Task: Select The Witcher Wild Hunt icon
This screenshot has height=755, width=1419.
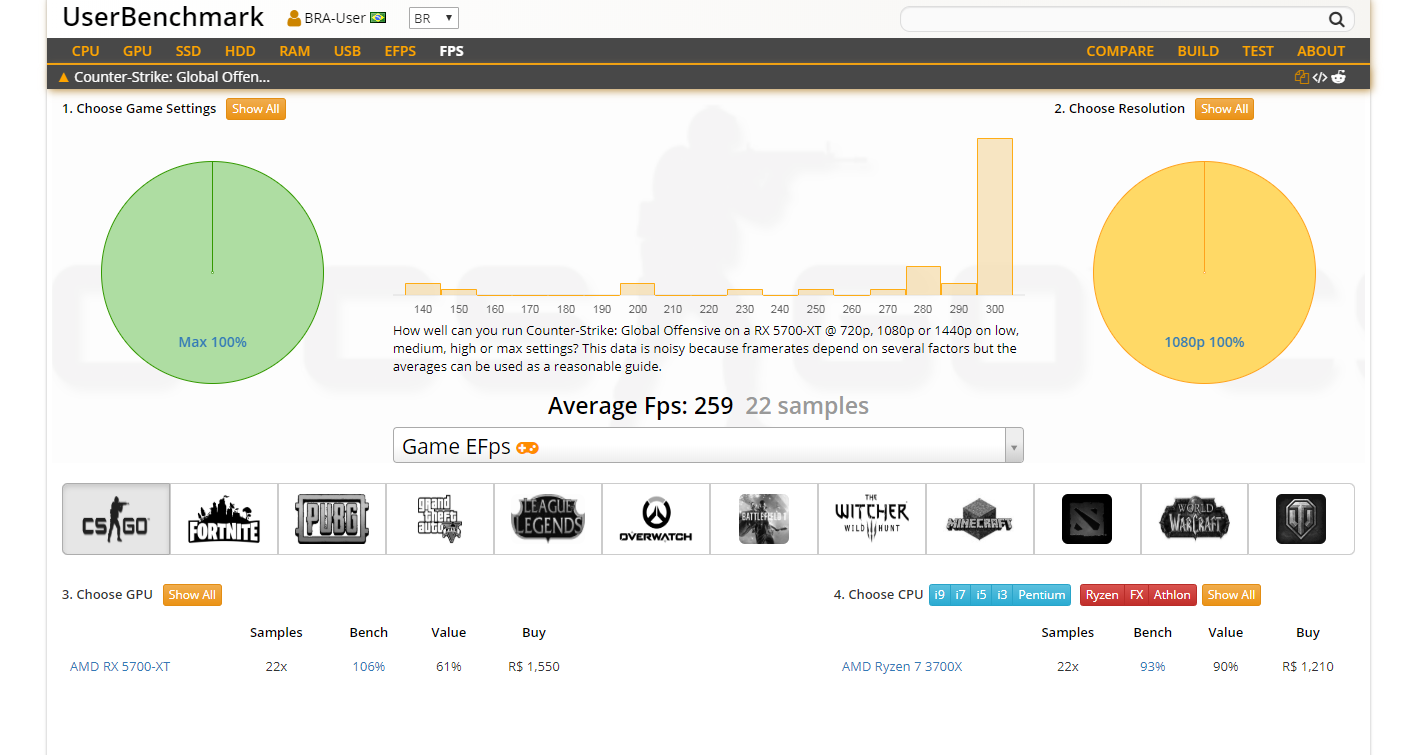Action: click(x=872, y=519)
